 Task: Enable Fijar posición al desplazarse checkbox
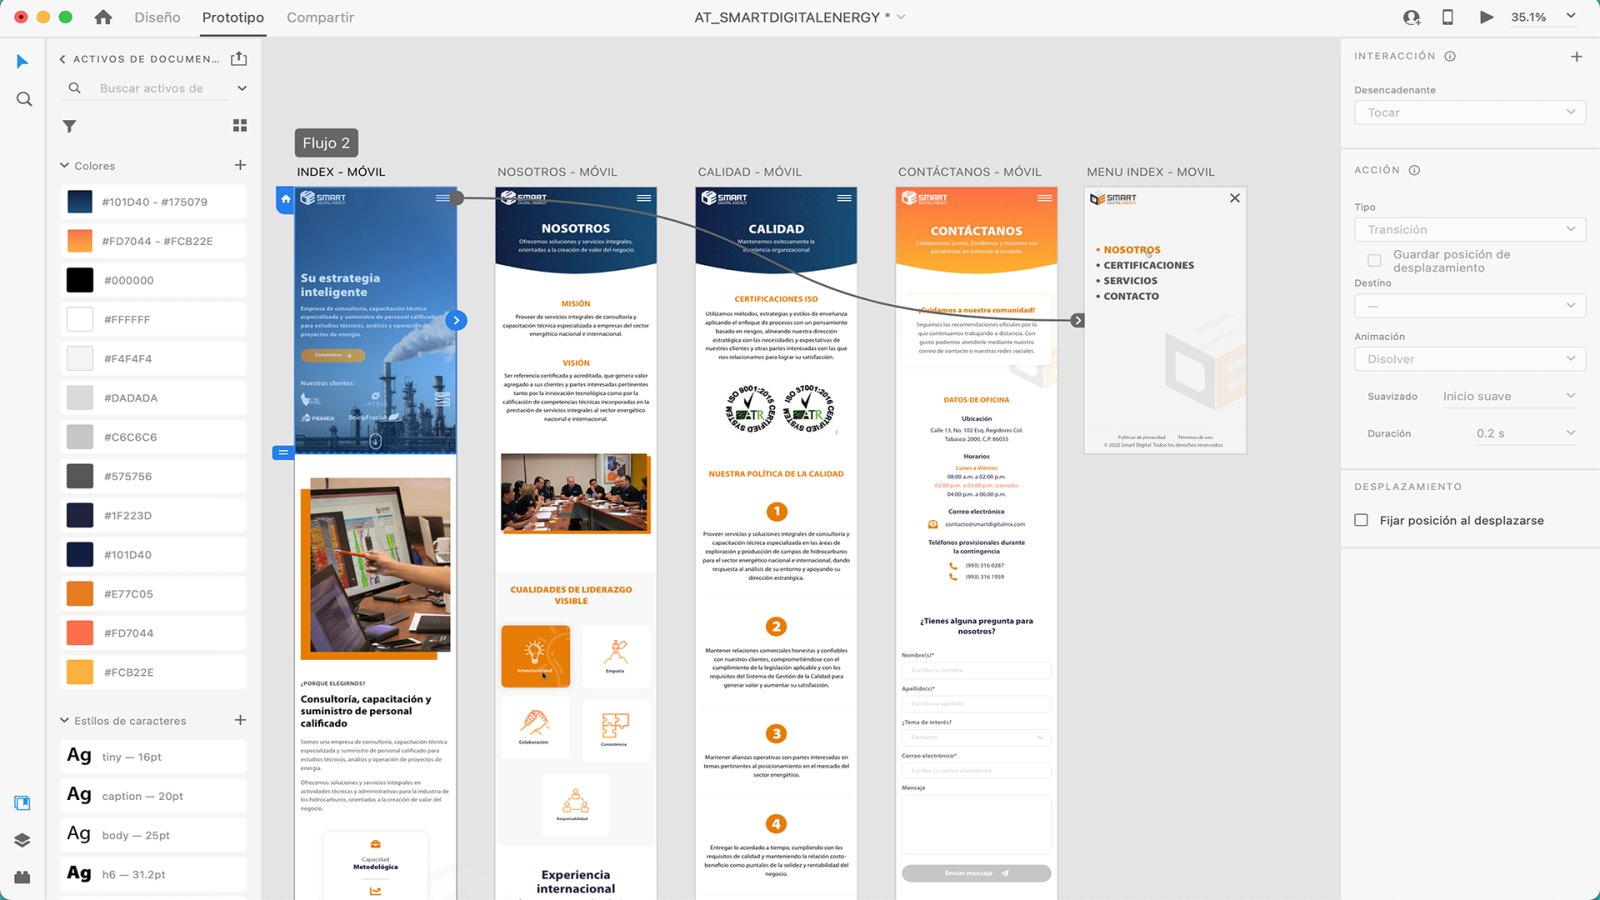(x=1361, y=520)
